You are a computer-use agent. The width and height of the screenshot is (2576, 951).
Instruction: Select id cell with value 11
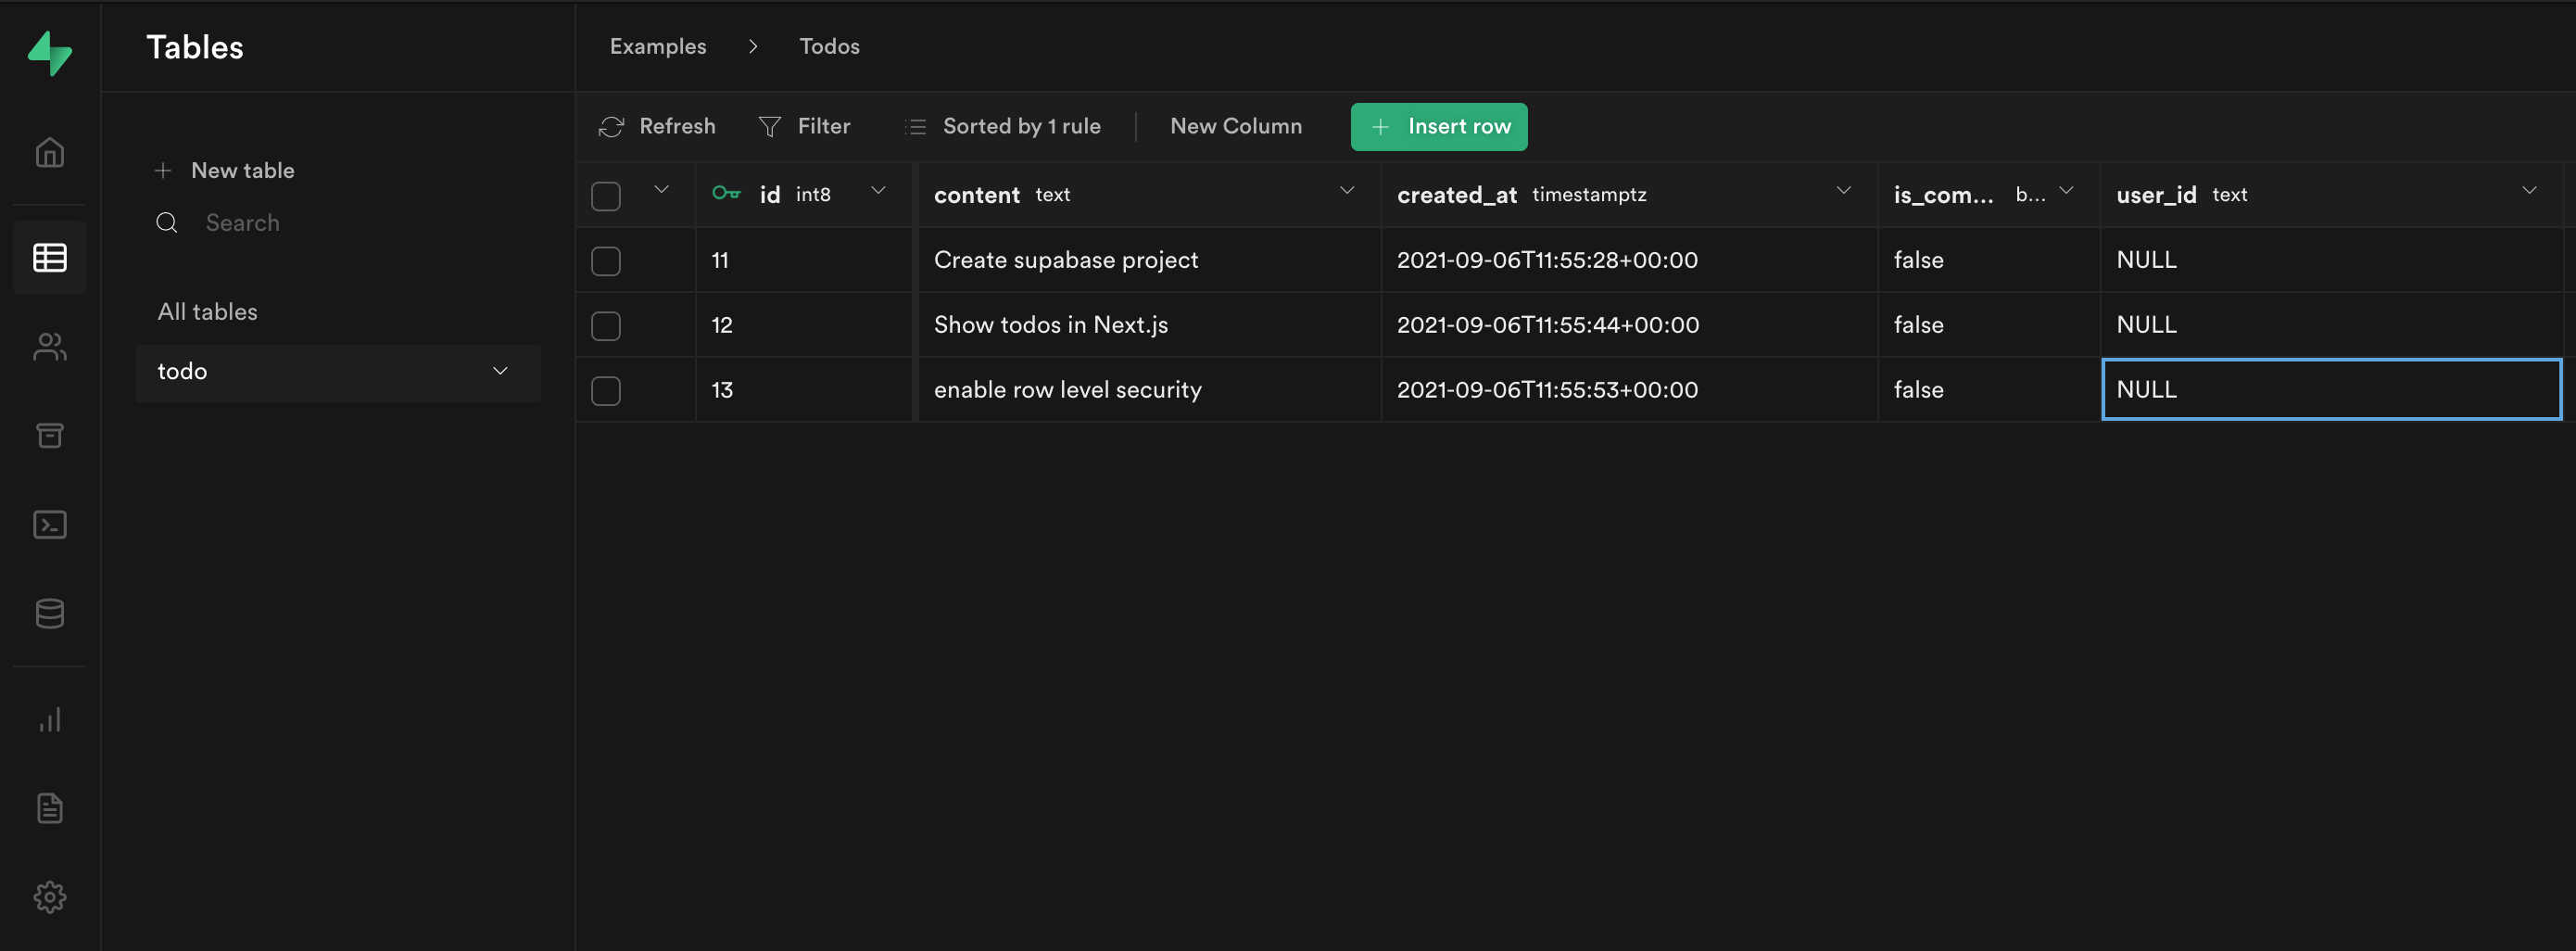[x=803, y=260]
